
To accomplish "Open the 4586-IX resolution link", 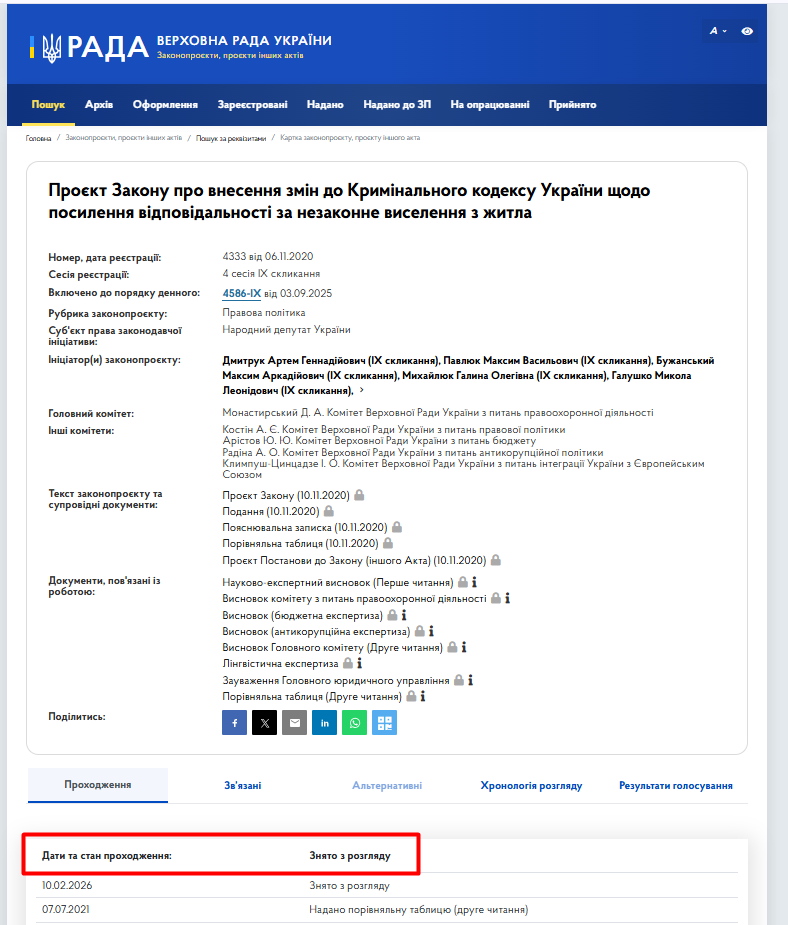I will point(241,293).
